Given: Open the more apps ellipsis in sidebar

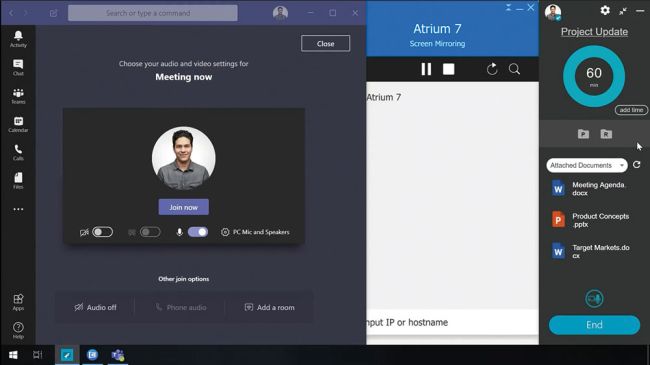Looking at the screenshot, I should (x=18, y=209).
